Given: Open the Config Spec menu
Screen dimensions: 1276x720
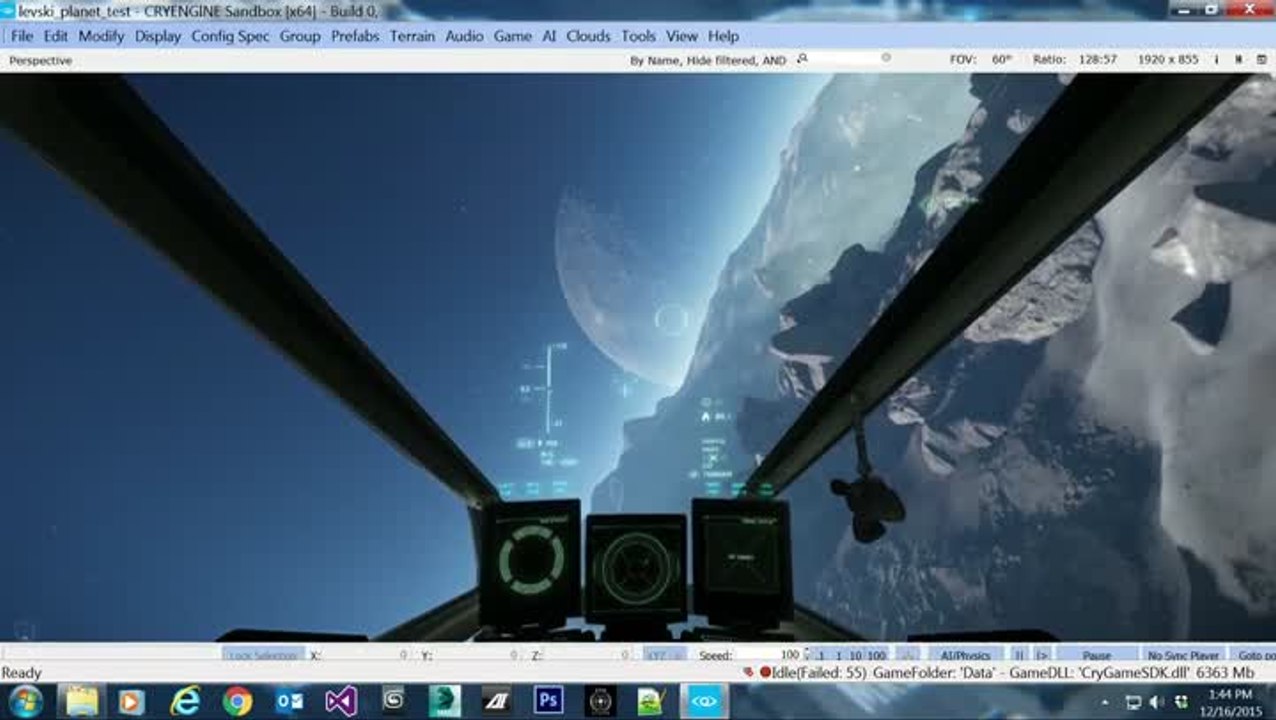Looking at the screenshot, I should pos(231,36).
